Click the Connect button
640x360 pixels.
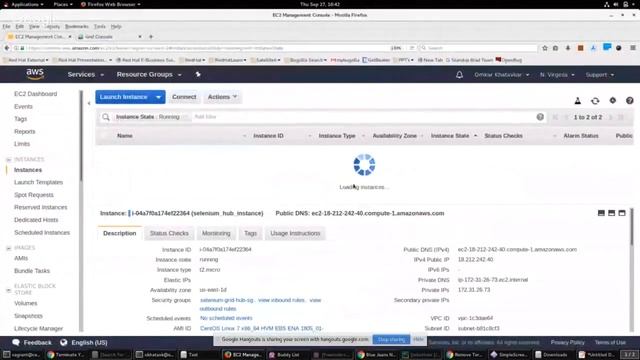pyautogui.click(x=184, y=97)
